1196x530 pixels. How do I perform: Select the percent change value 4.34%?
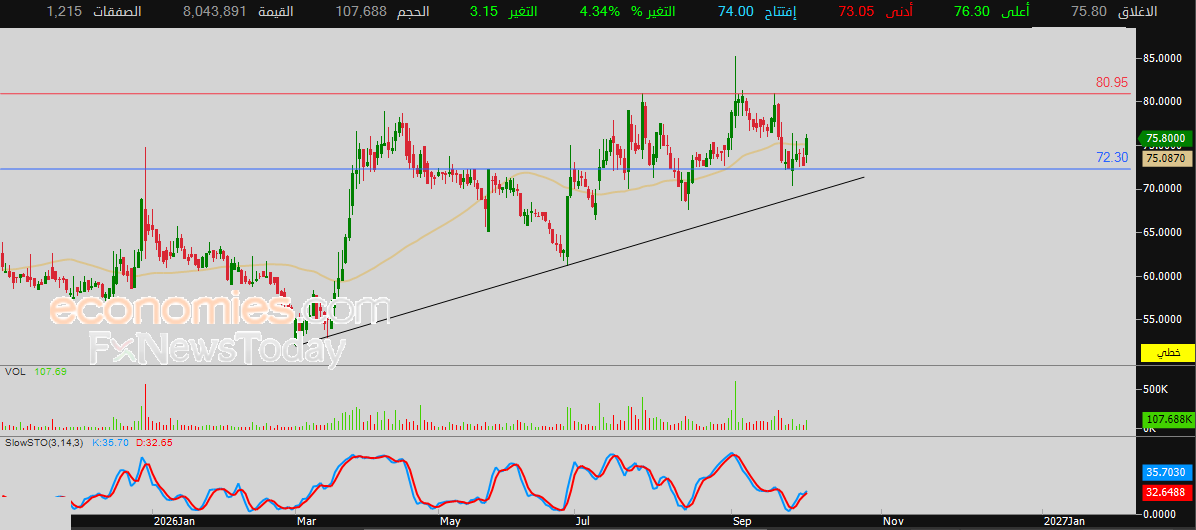pos(600,11)
